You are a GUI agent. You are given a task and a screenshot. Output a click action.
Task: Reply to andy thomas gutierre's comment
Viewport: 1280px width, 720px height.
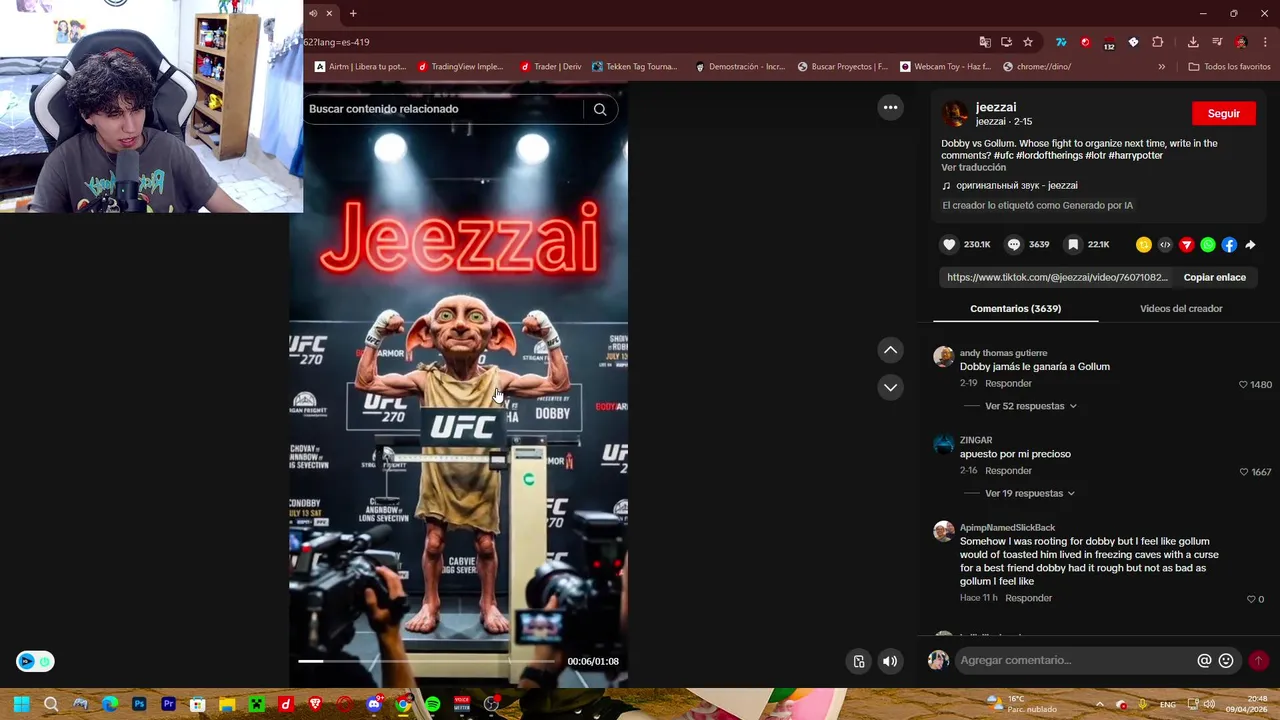(1008, 383)
